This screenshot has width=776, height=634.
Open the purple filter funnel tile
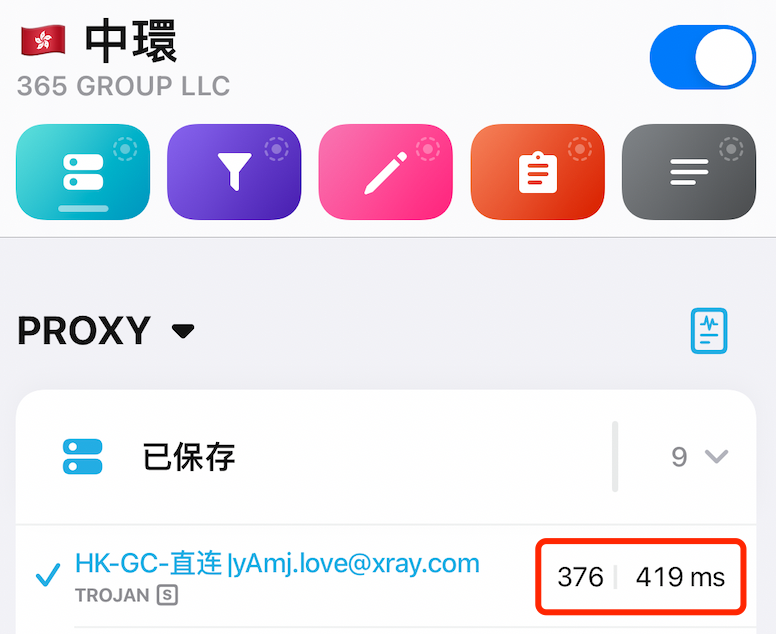tap(234, 172)
